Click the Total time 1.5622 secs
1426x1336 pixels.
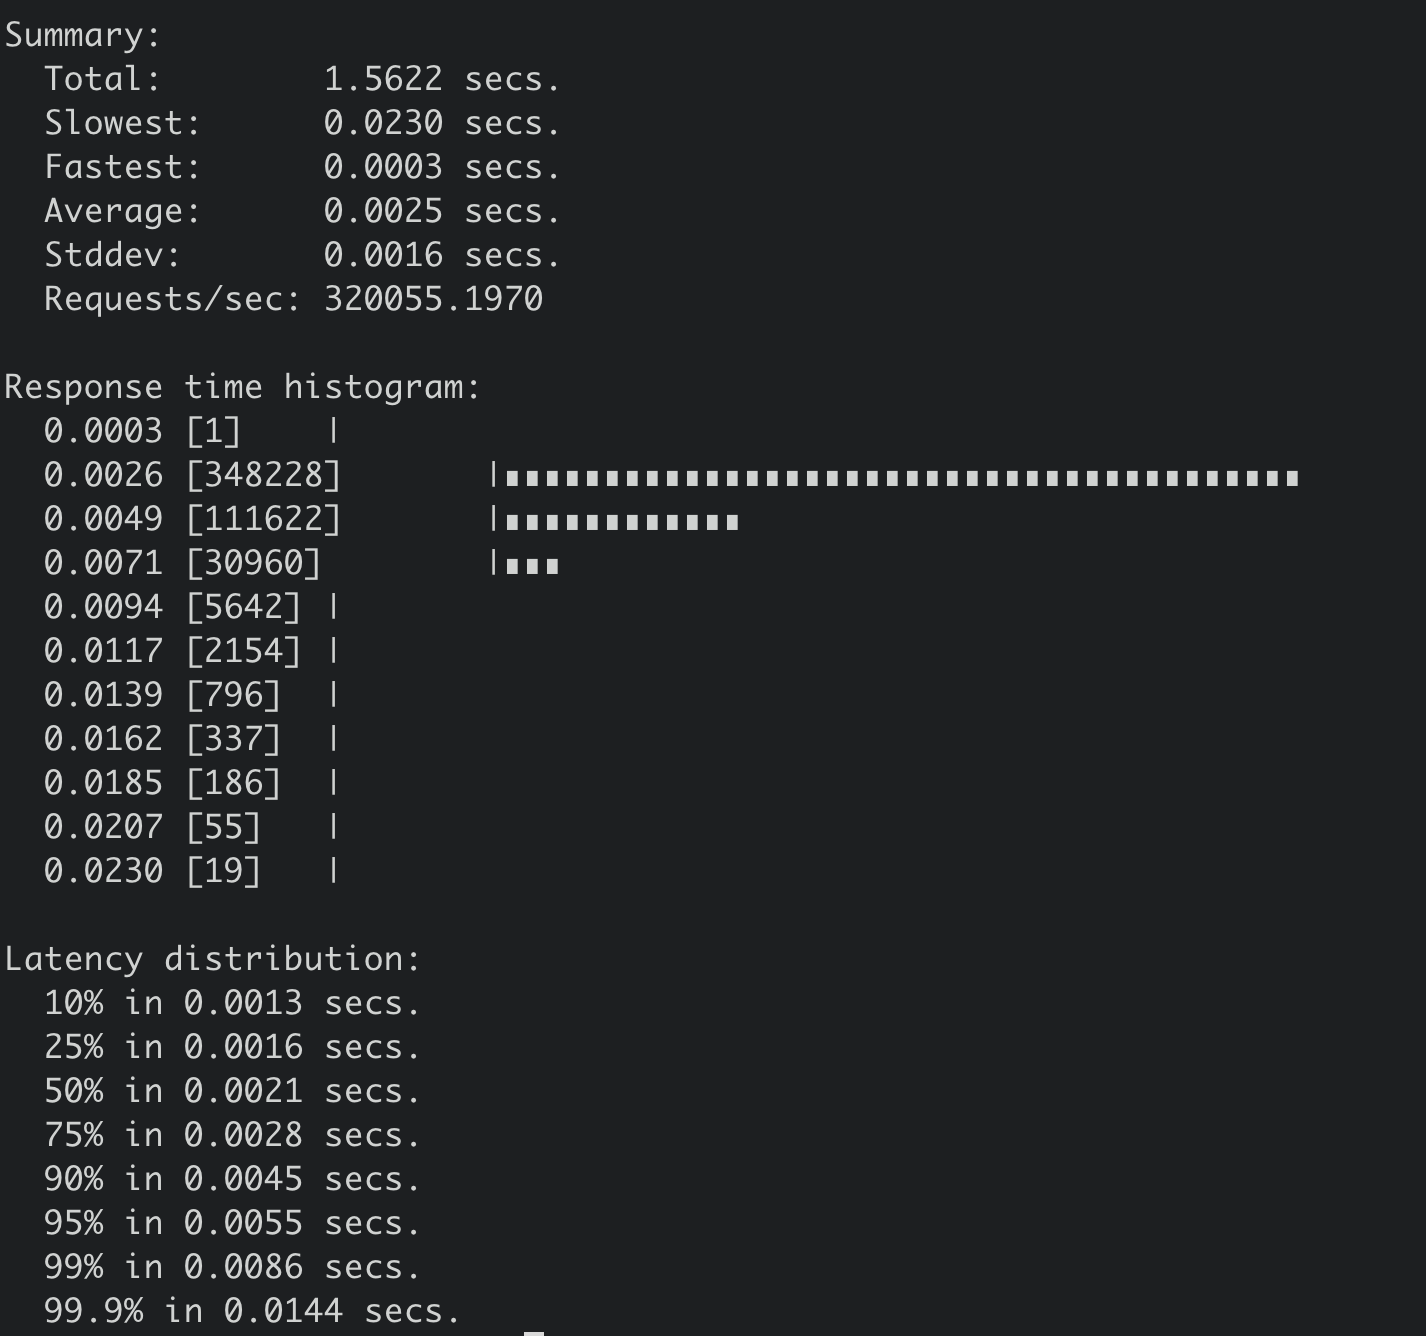[441, 79]
